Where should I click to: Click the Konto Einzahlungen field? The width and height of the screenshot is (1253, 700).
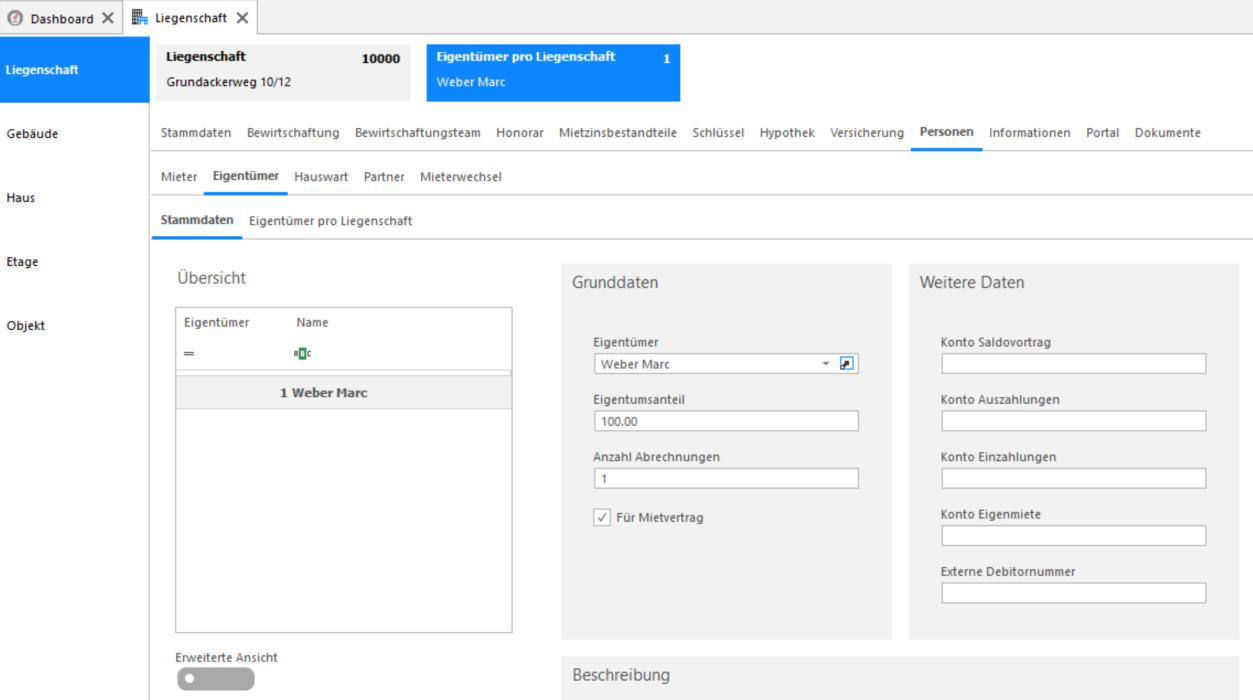click(1074, 478)
